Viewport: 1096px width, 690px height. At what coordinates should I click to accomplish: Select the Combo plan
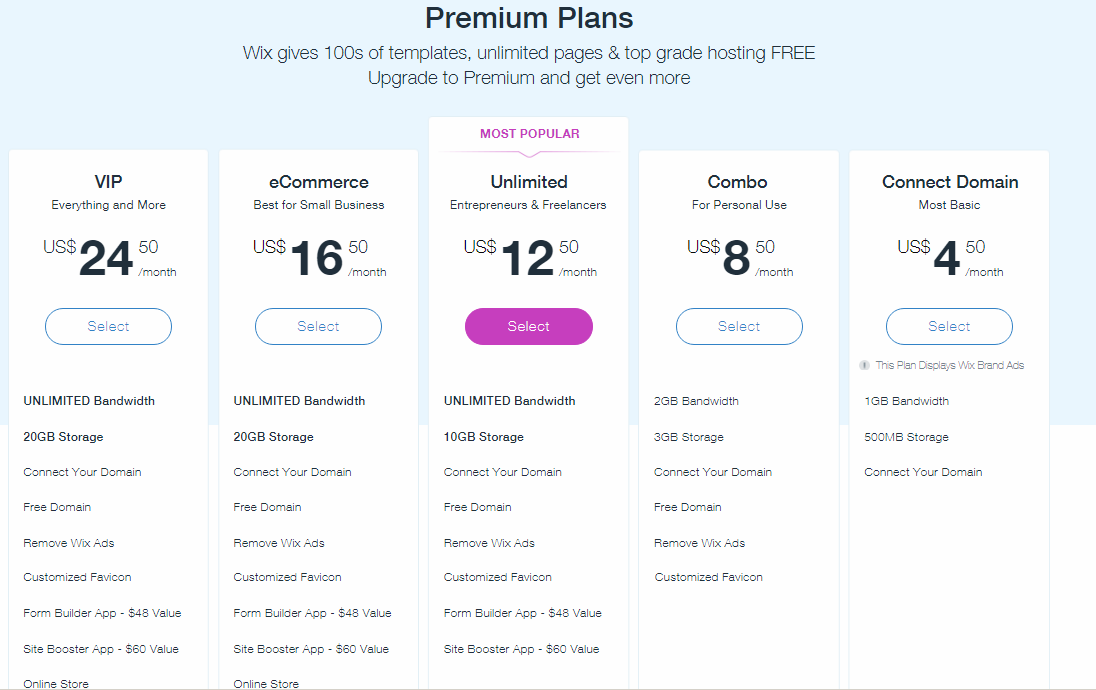[x=739, y=326]
